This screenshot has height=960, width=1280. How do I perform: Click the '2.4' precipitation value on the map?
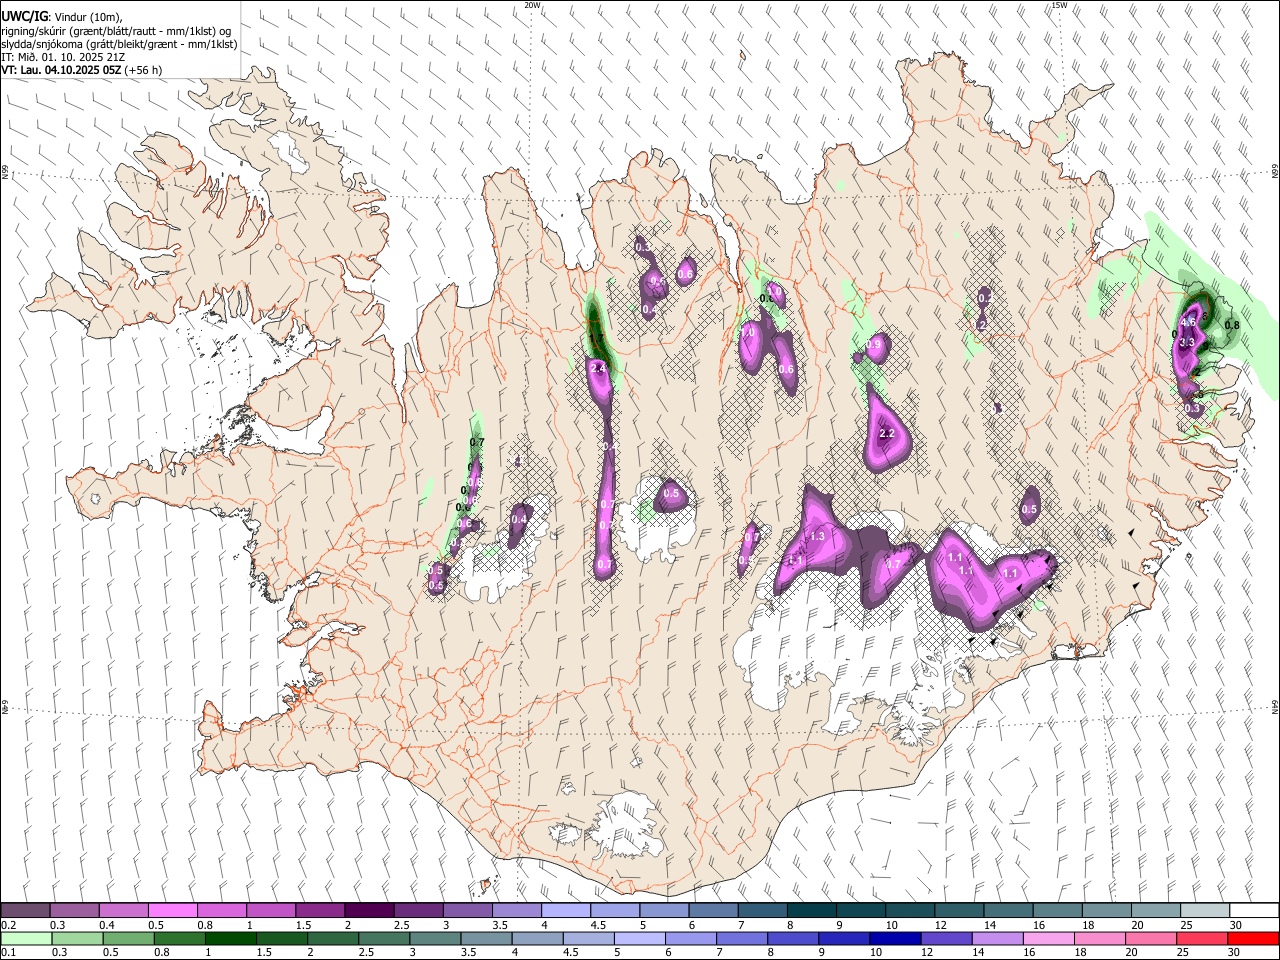(x=599, y=369)
